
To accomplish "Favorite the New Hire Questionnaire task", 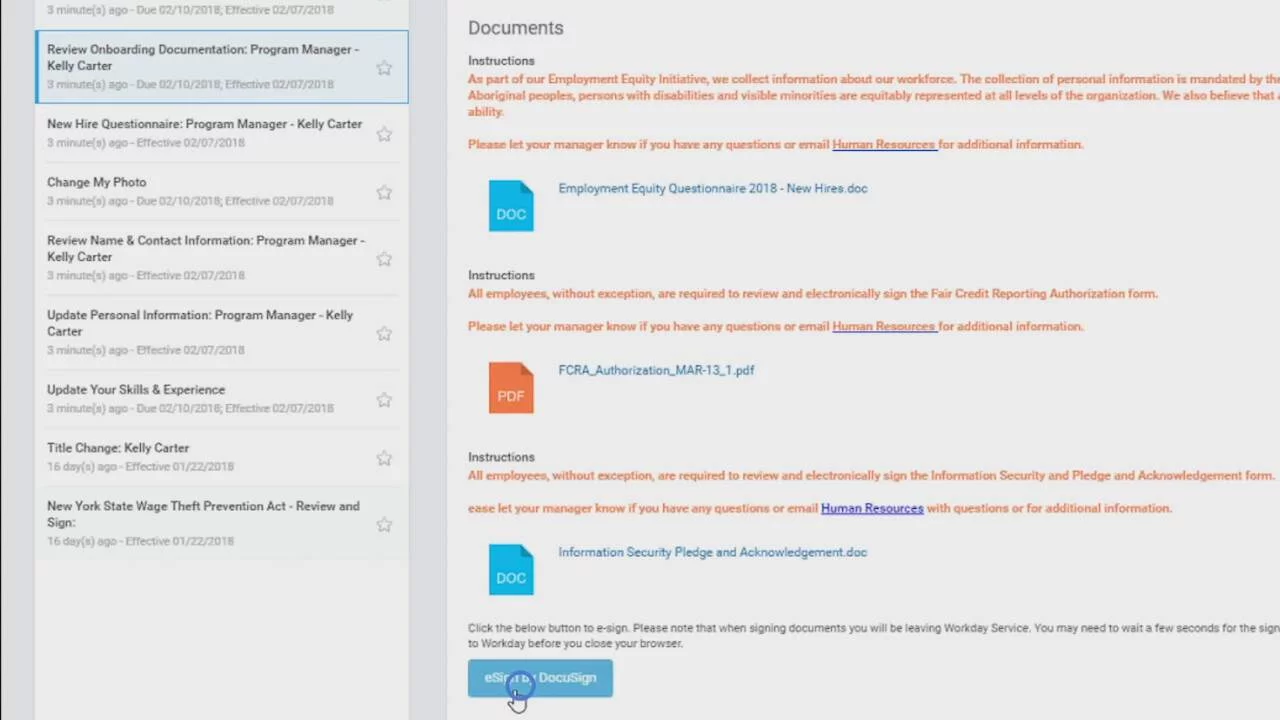I will (384, 134).
